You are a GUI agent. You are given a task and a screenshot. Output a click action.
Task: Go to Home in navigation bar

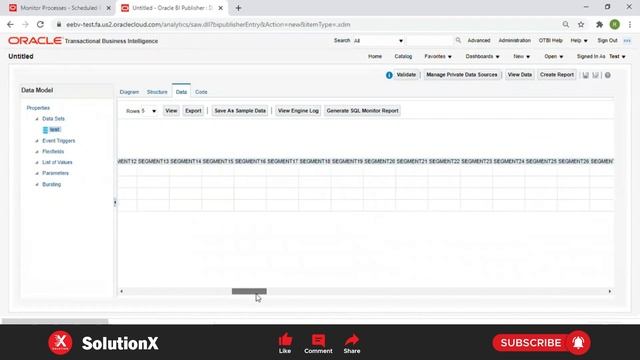375,56
